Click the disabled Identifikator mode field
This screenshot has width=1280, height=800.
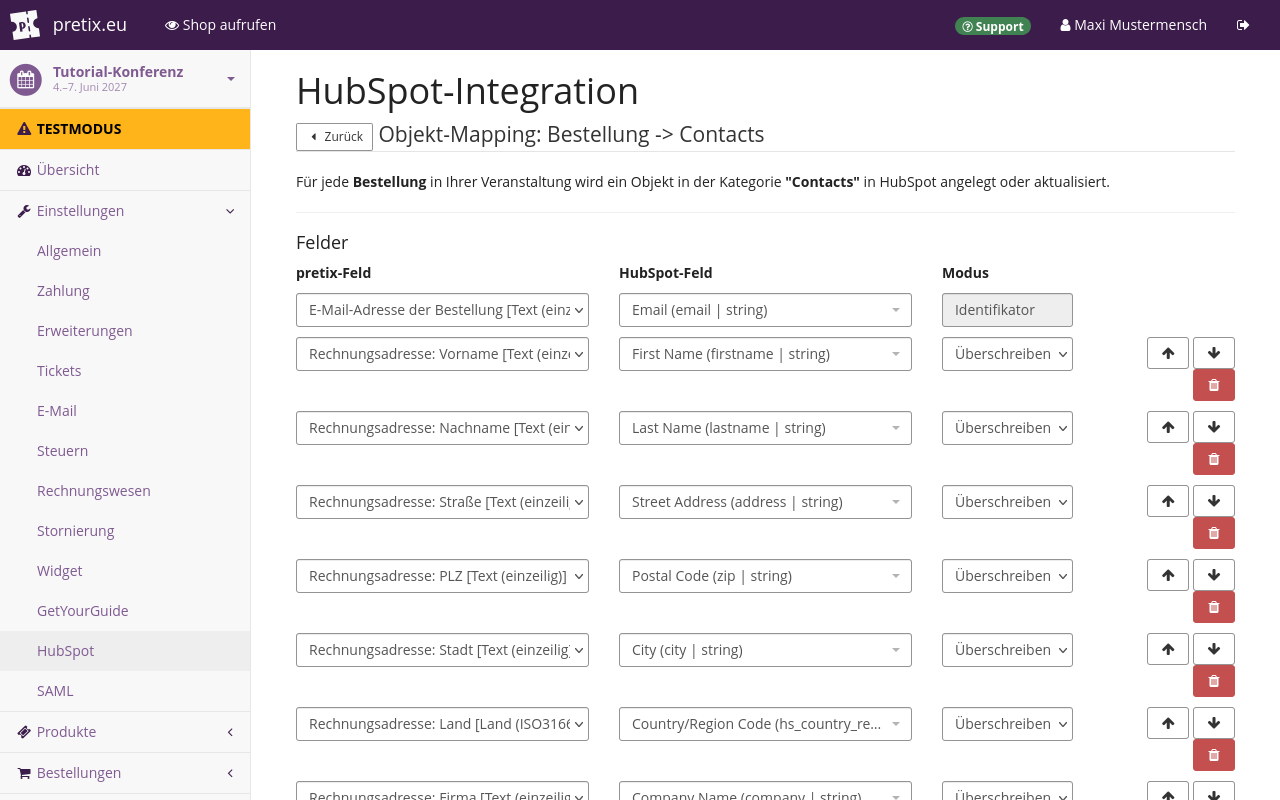point(1007,310)
